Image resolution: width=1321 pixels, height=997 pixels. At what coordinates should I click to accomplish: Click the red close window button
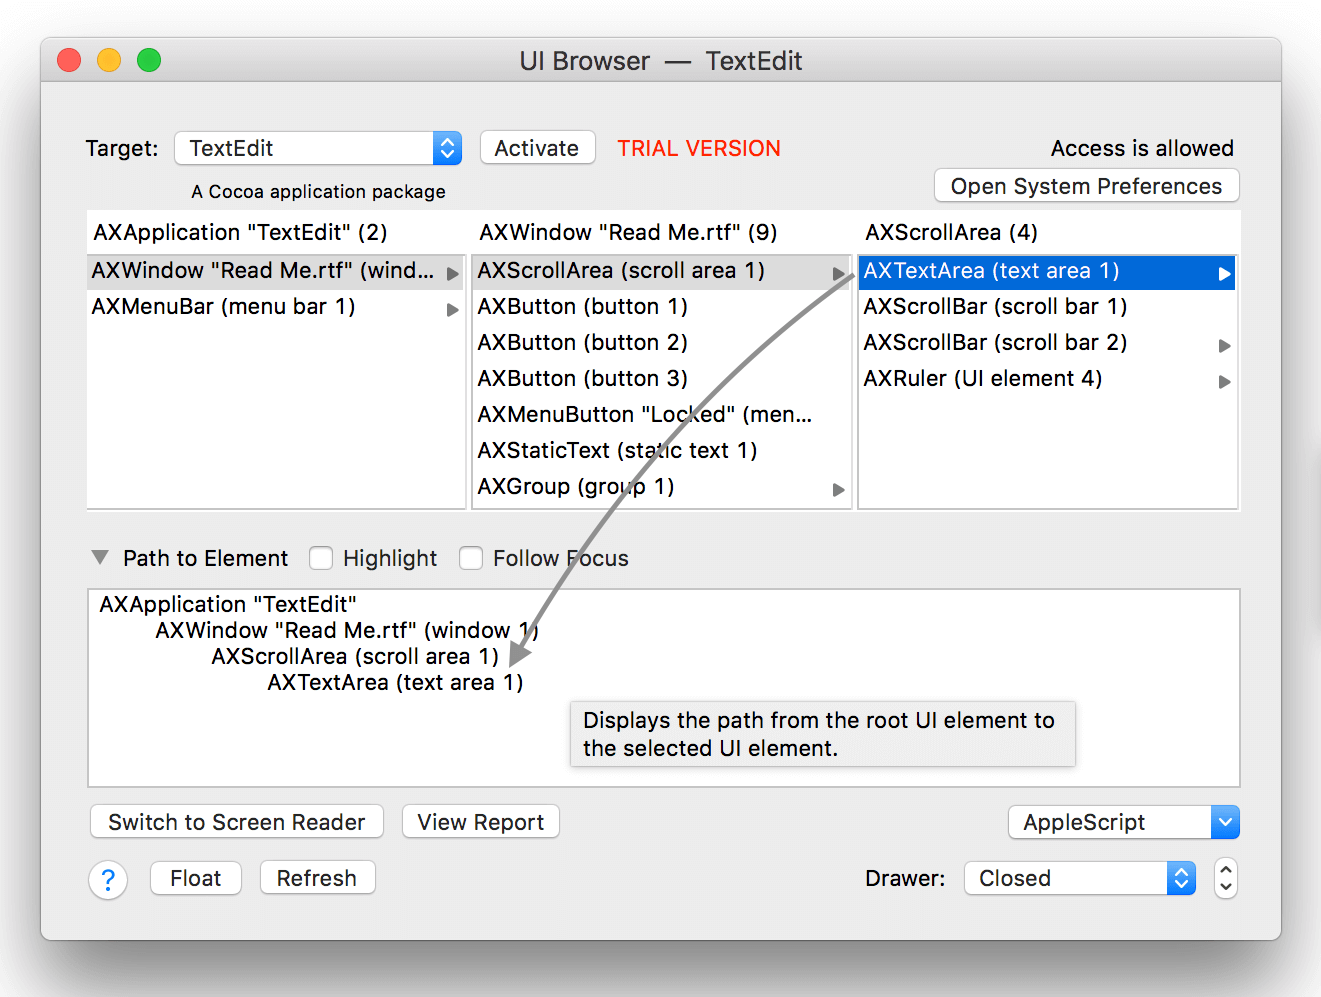(69, 60)
